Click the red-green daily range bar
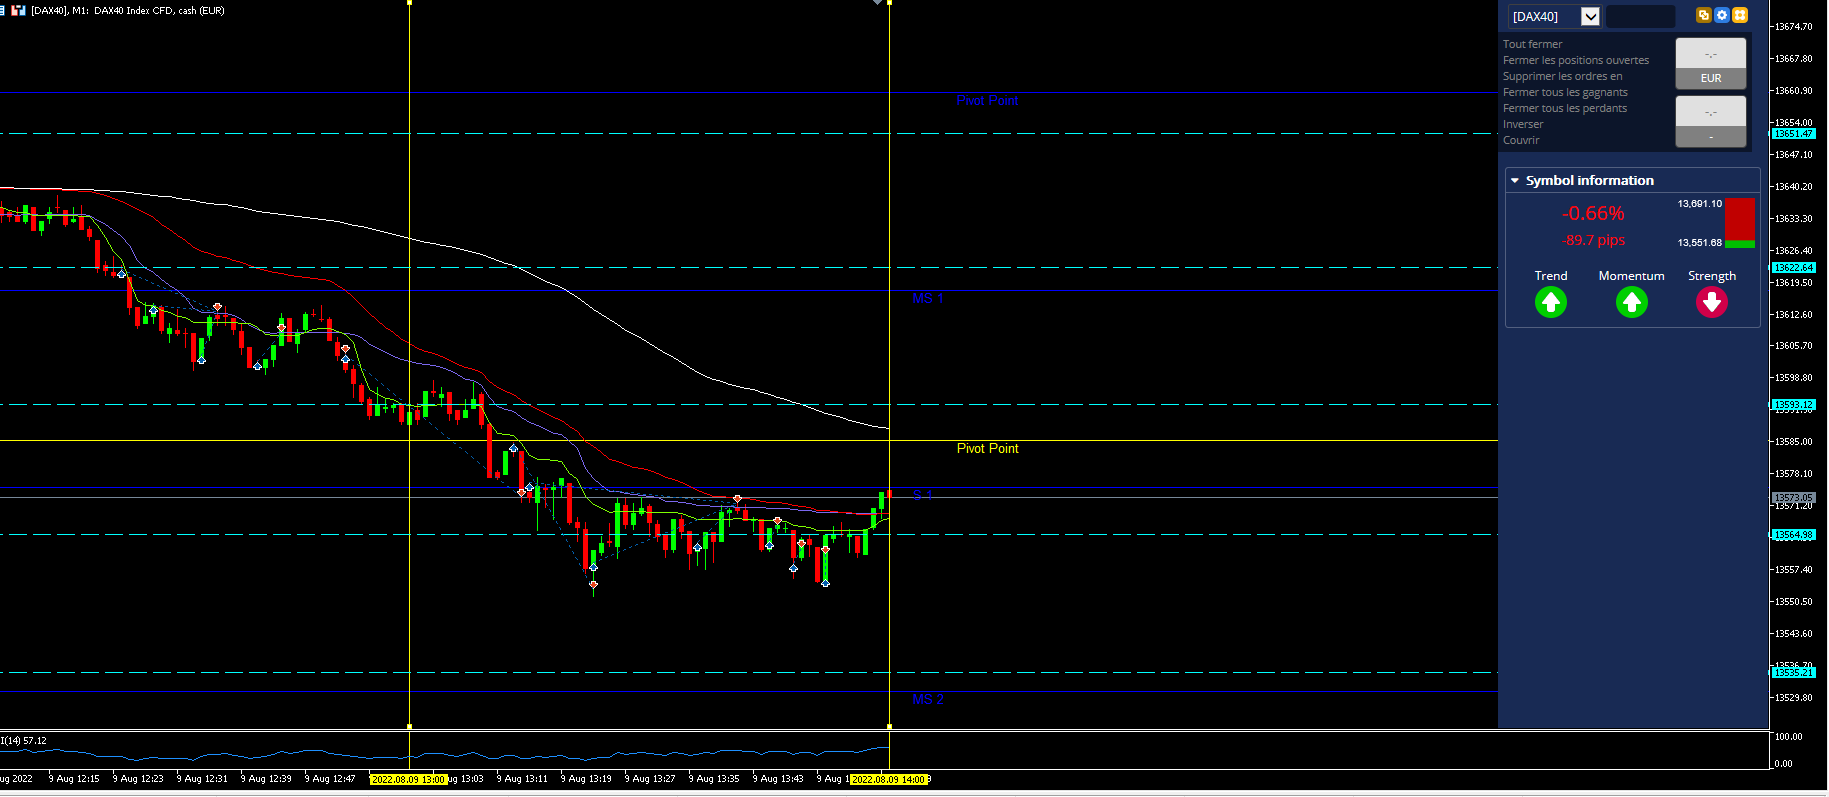 point(1740,222)
